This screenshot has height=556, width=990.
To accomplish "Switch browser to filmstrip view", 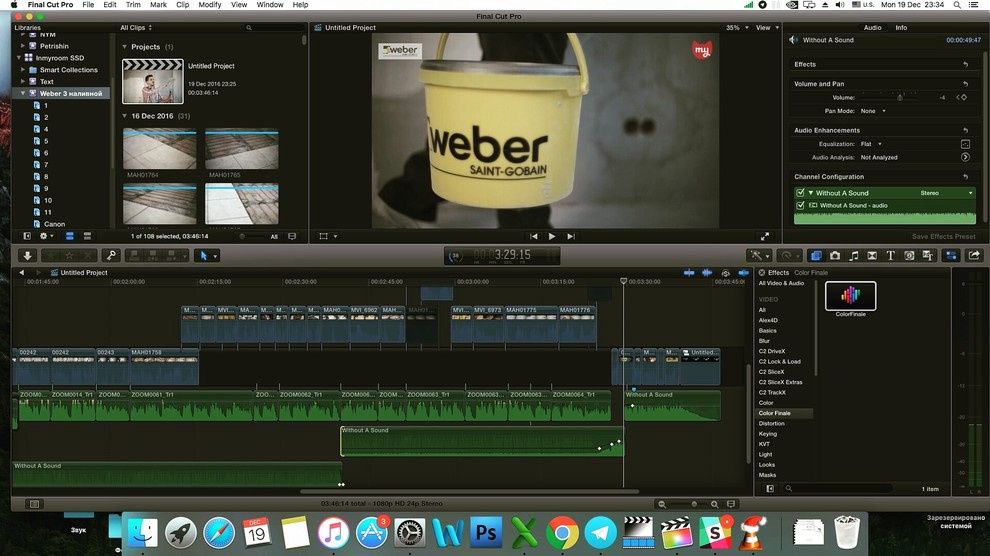I will [70, 237].
